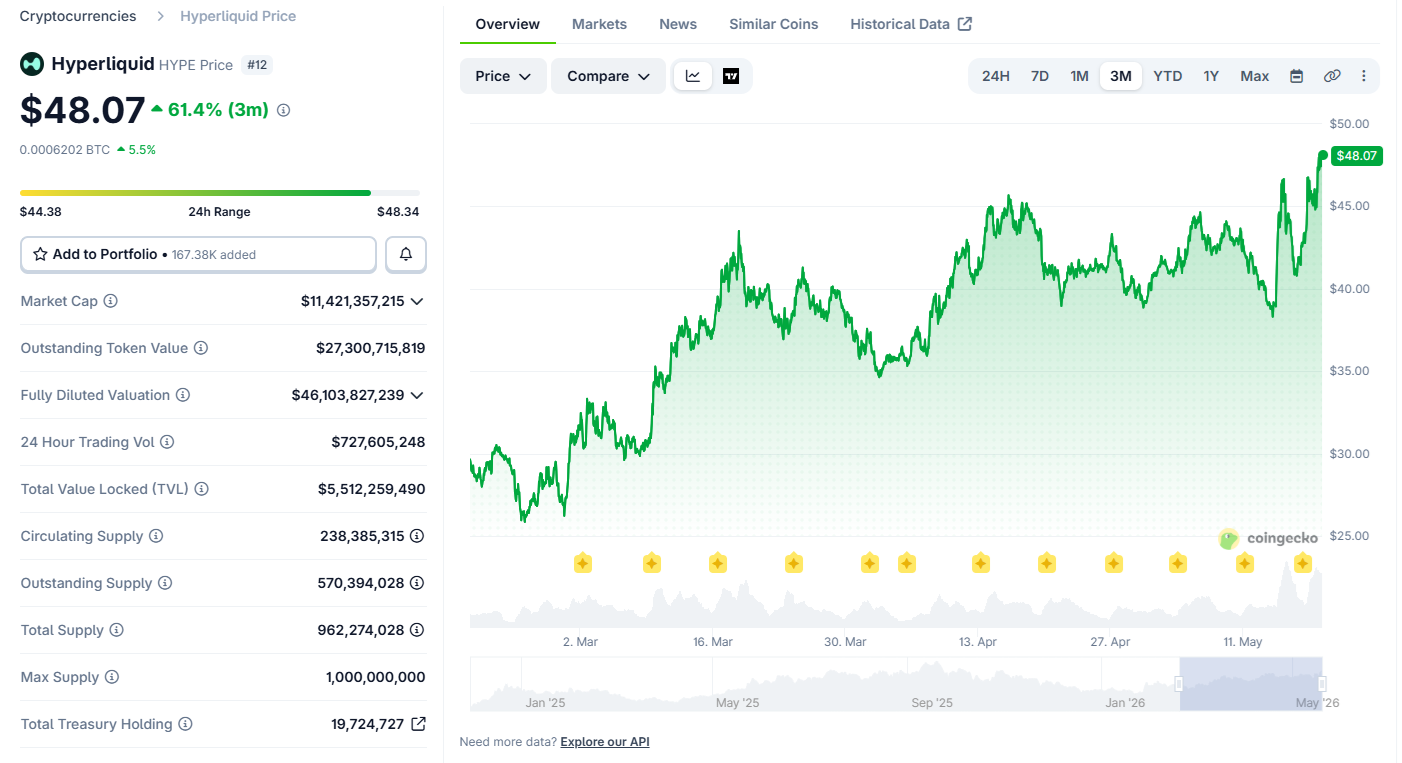Screen dimensions: 1402x763
Task: Click the price alert bell icon
Action: [406, 254]
